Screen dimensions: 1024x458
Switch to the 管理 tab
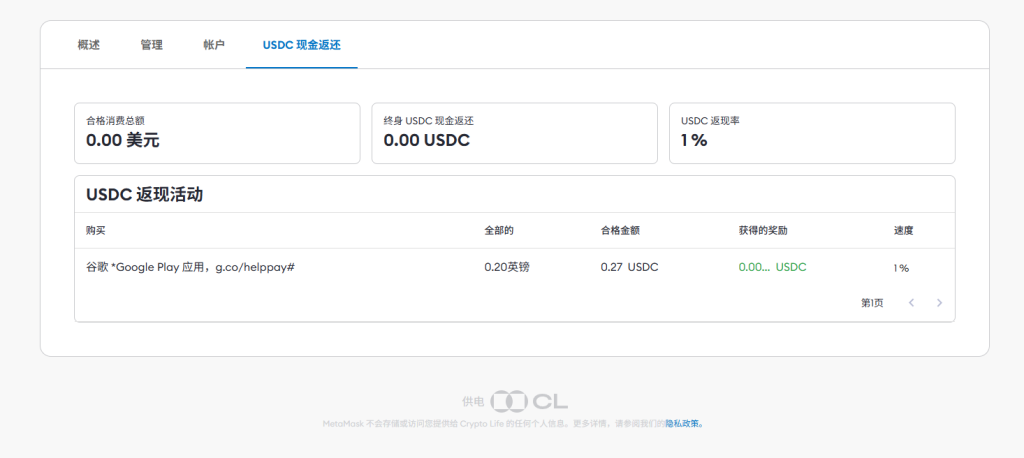point(151,45)
